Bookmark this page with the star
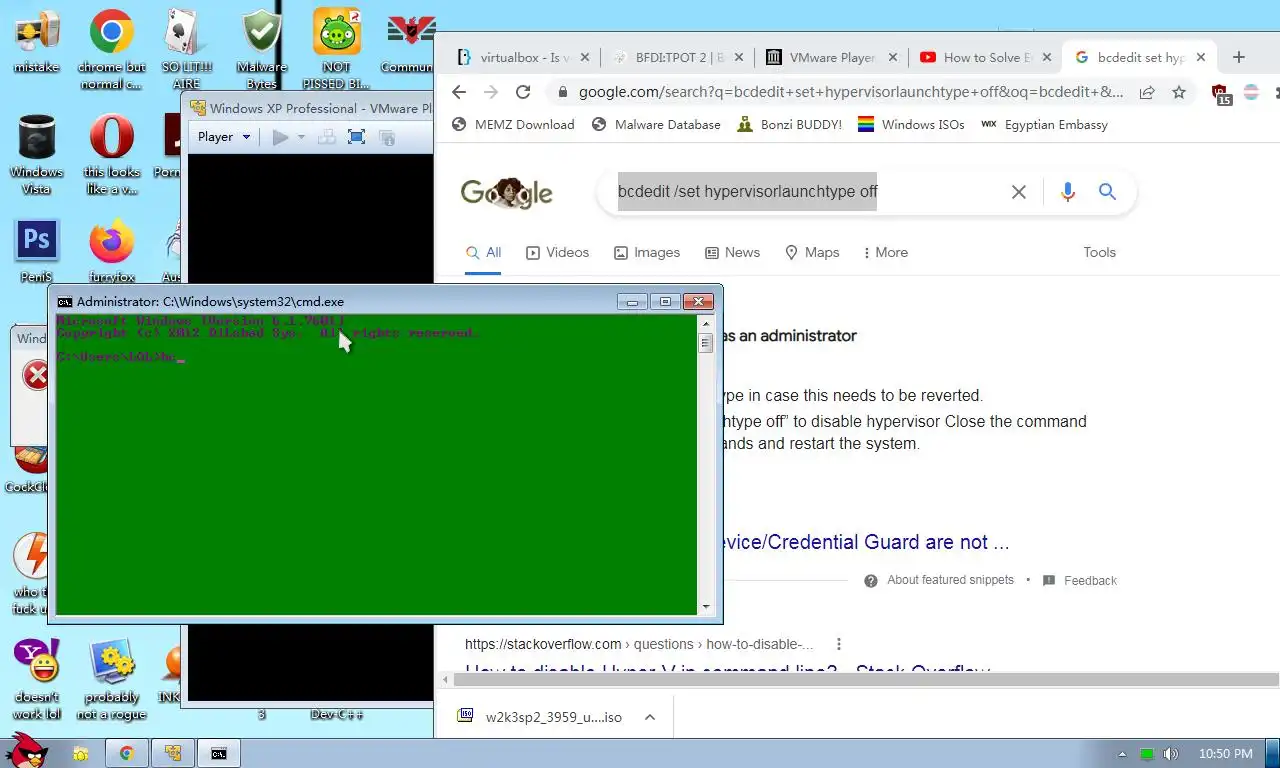Image resolution: width=1280 pixels, height=768 pixels. click(x=1179, y=92)
